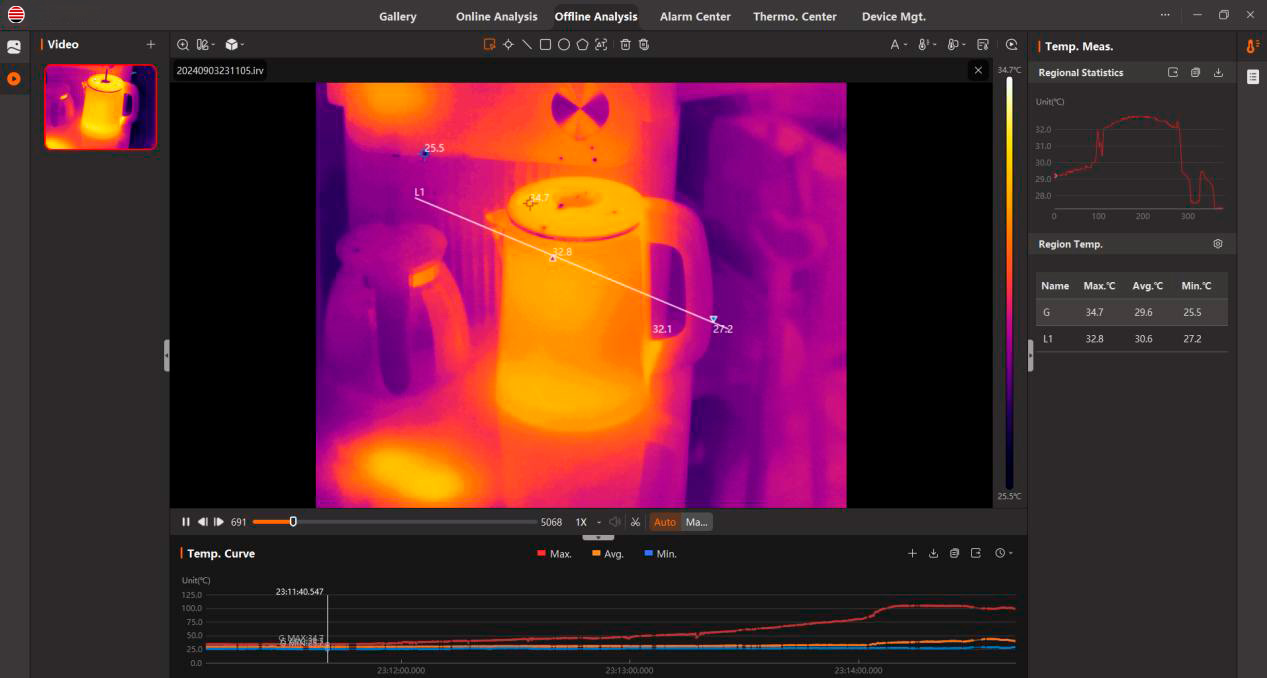
Task: Switch to Manual temperature range mode
Action: click(696, 522)
